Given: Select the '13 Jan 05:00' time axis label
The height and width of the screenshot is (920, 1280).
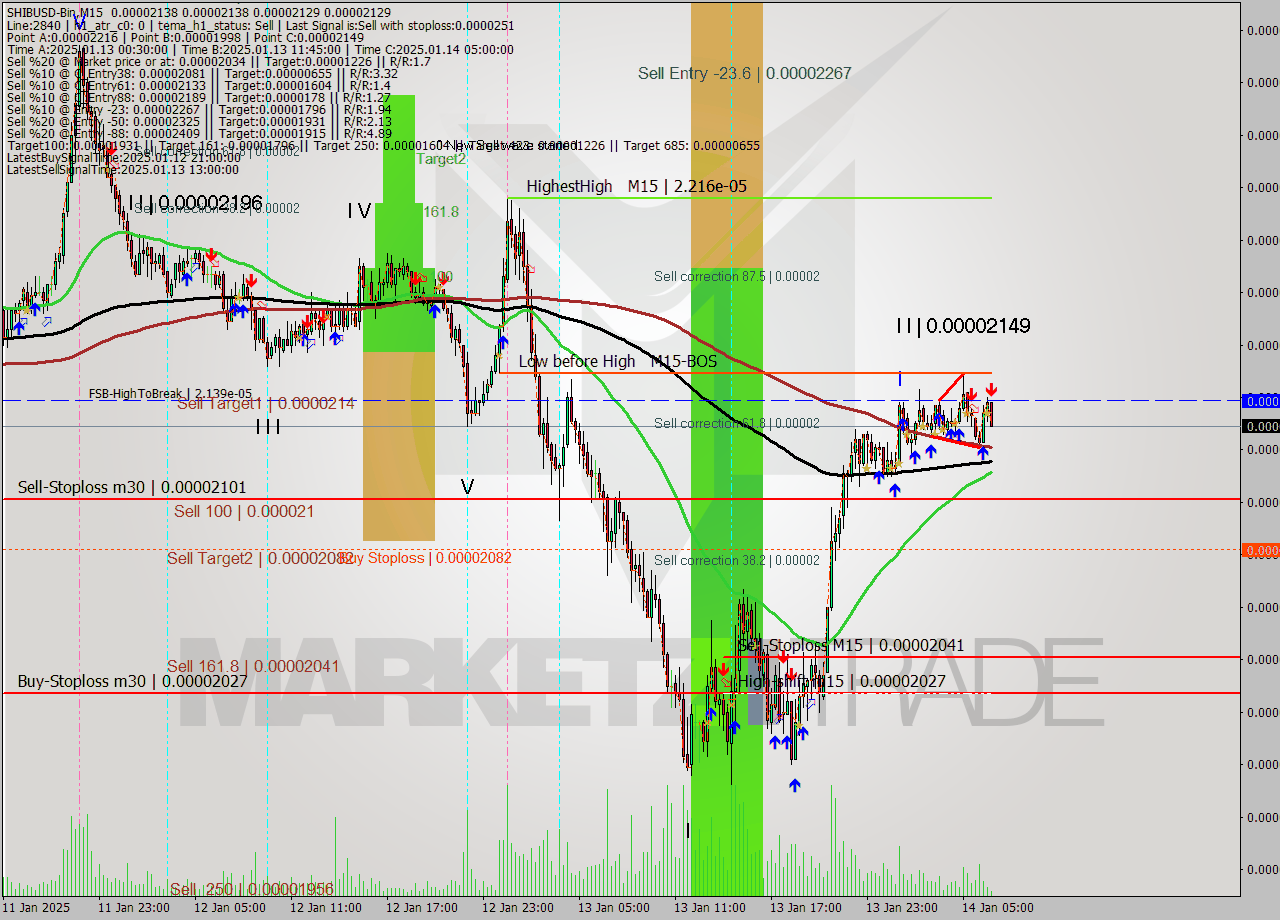Looking at the screenshot, I should pos(614,907).
